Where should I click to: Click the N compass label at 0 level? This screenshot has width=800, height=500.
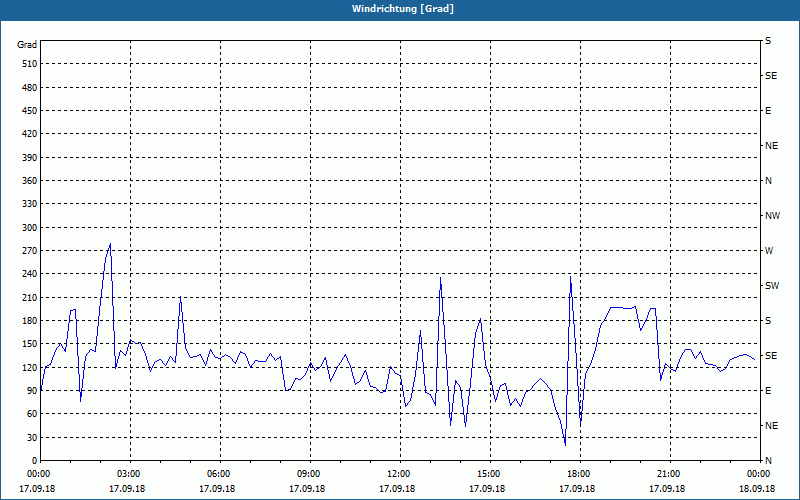[x=768, y=461]
